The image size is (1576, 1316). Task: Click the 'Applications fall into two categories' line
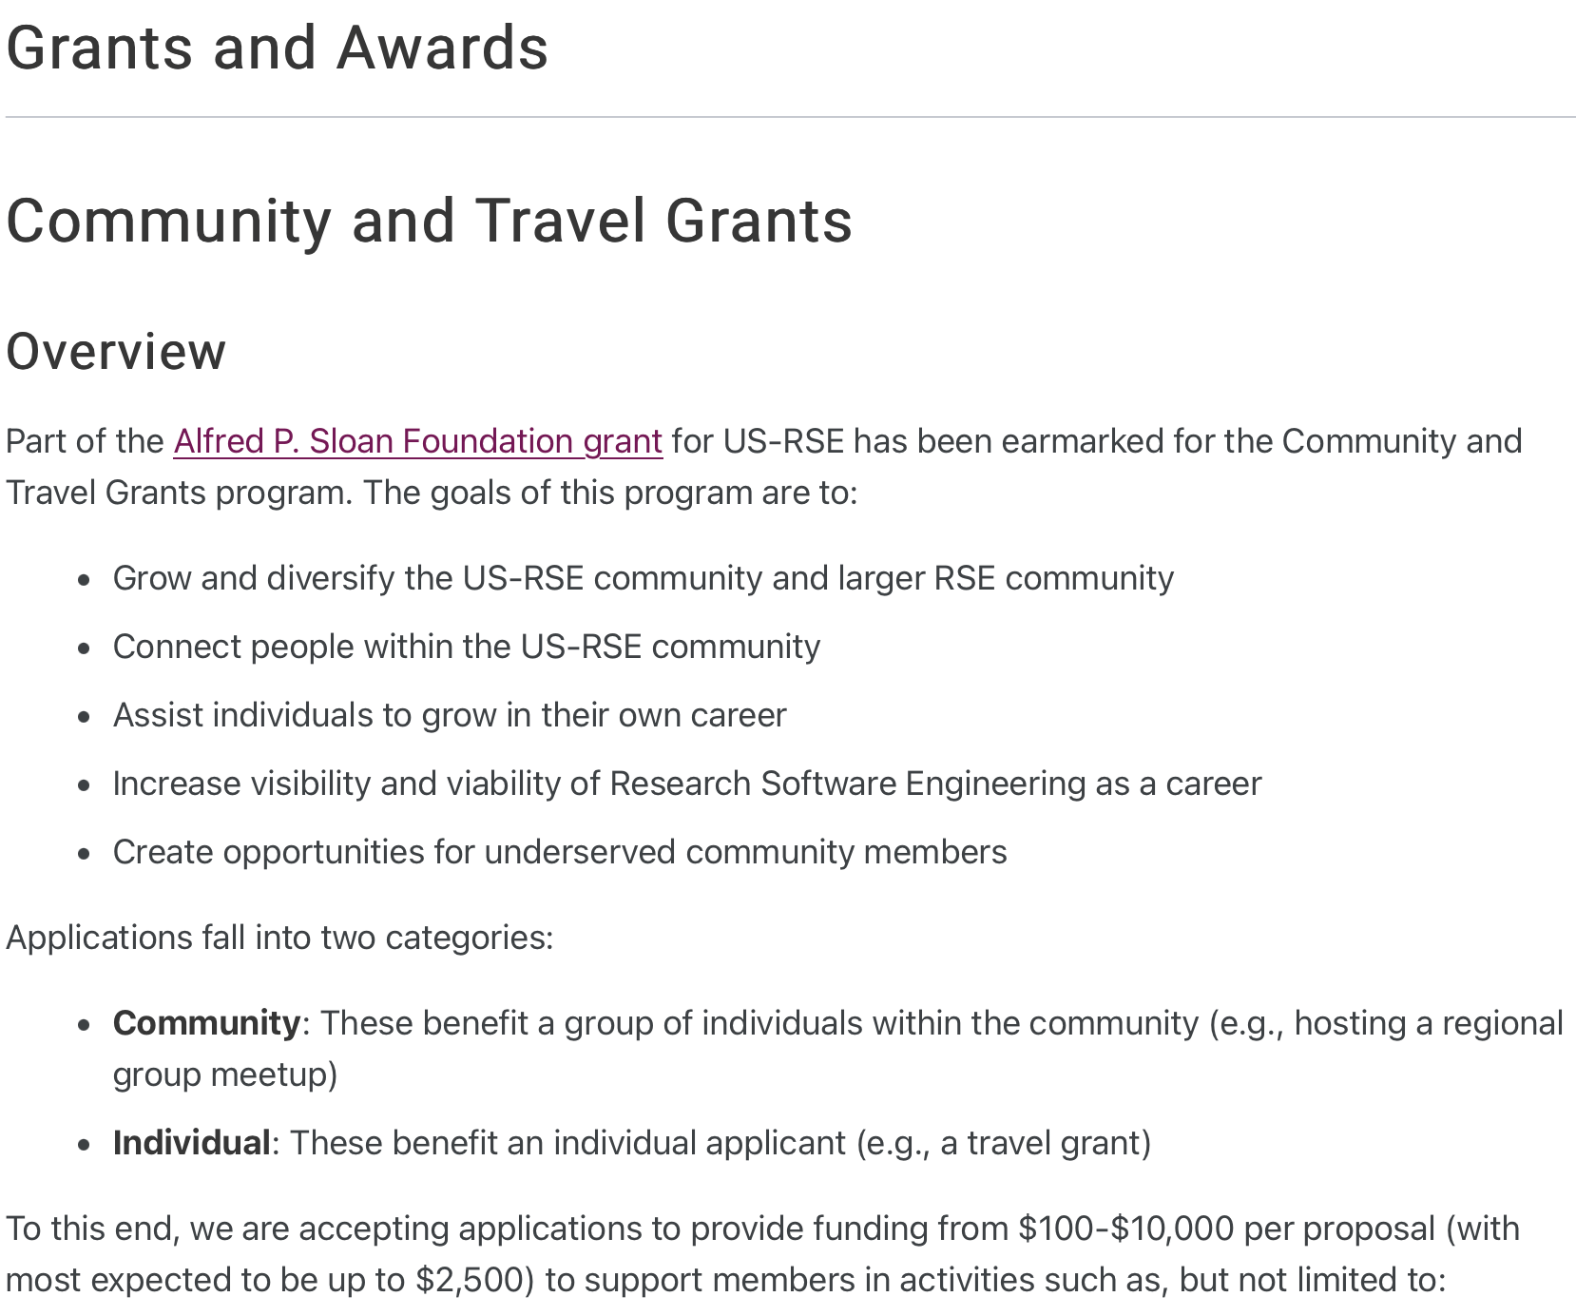(279, 938)
